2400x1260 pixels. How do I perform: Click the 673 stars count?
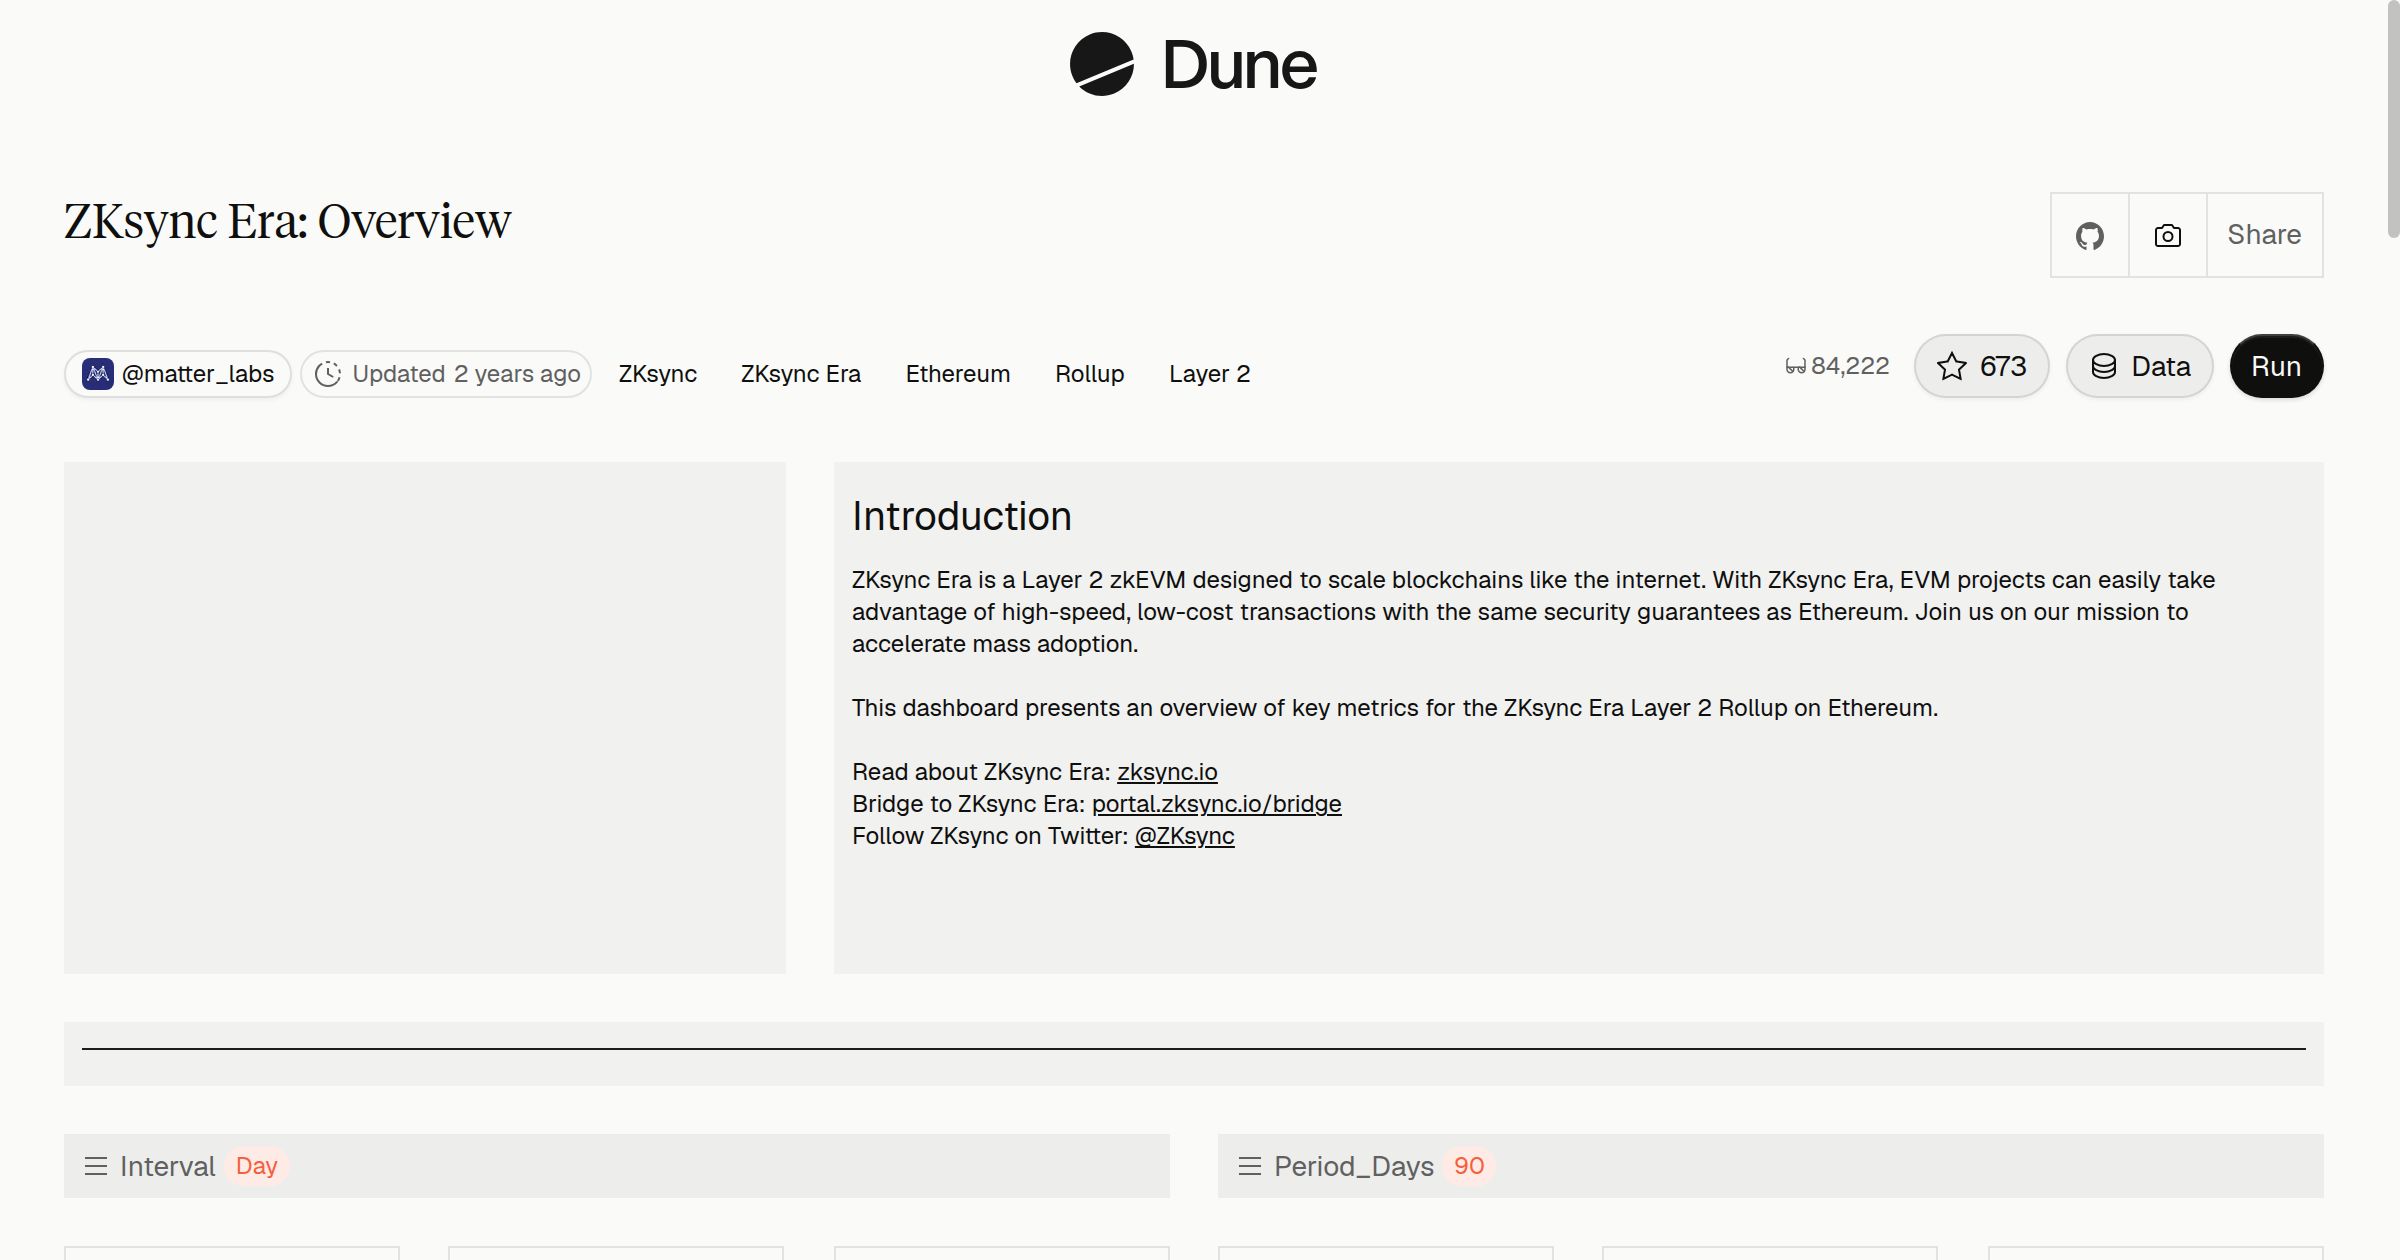coord(2003,366)
